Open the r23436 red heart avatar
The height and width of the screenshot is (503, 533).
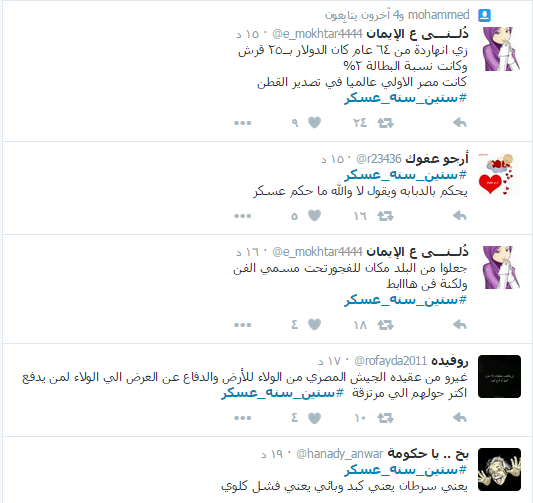pos(499,174)
